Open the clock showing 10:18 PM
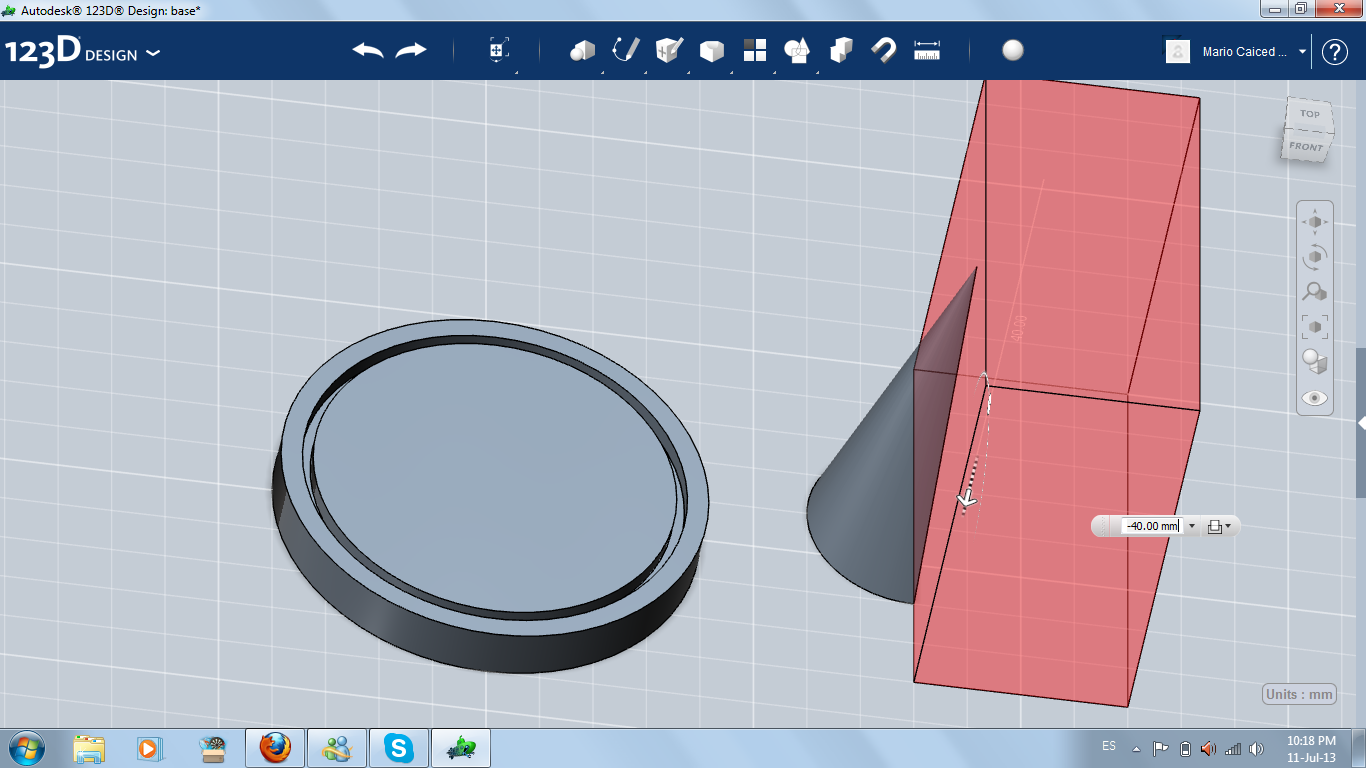Image resolution: width=1366 pixels, height=768 pixels. (x=1311, y=748)
